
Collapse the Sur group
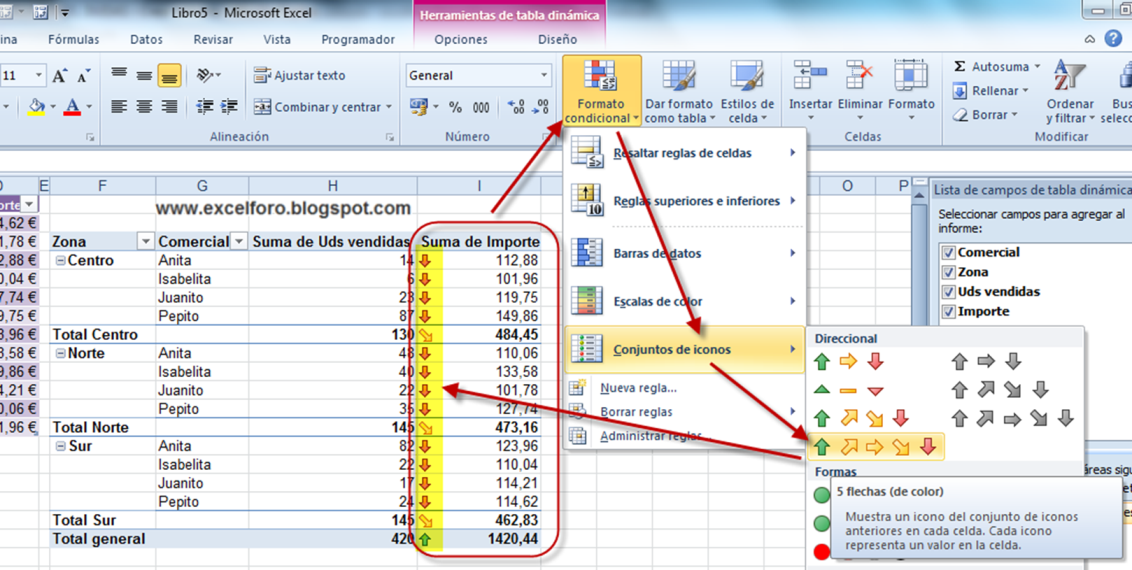click(61, 447)
